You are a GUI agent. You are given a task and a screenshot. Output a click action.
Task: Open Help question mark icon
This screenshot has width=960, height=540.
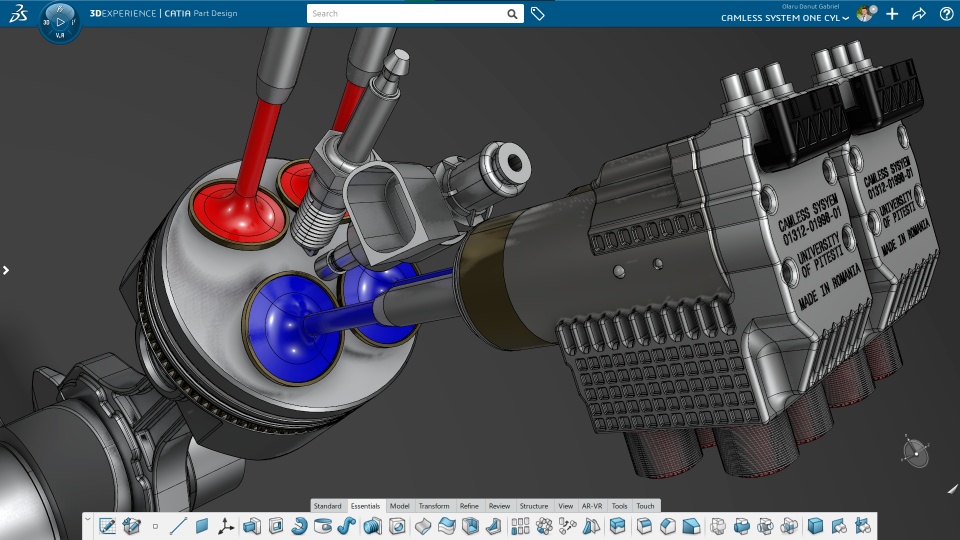coord(946,14)
